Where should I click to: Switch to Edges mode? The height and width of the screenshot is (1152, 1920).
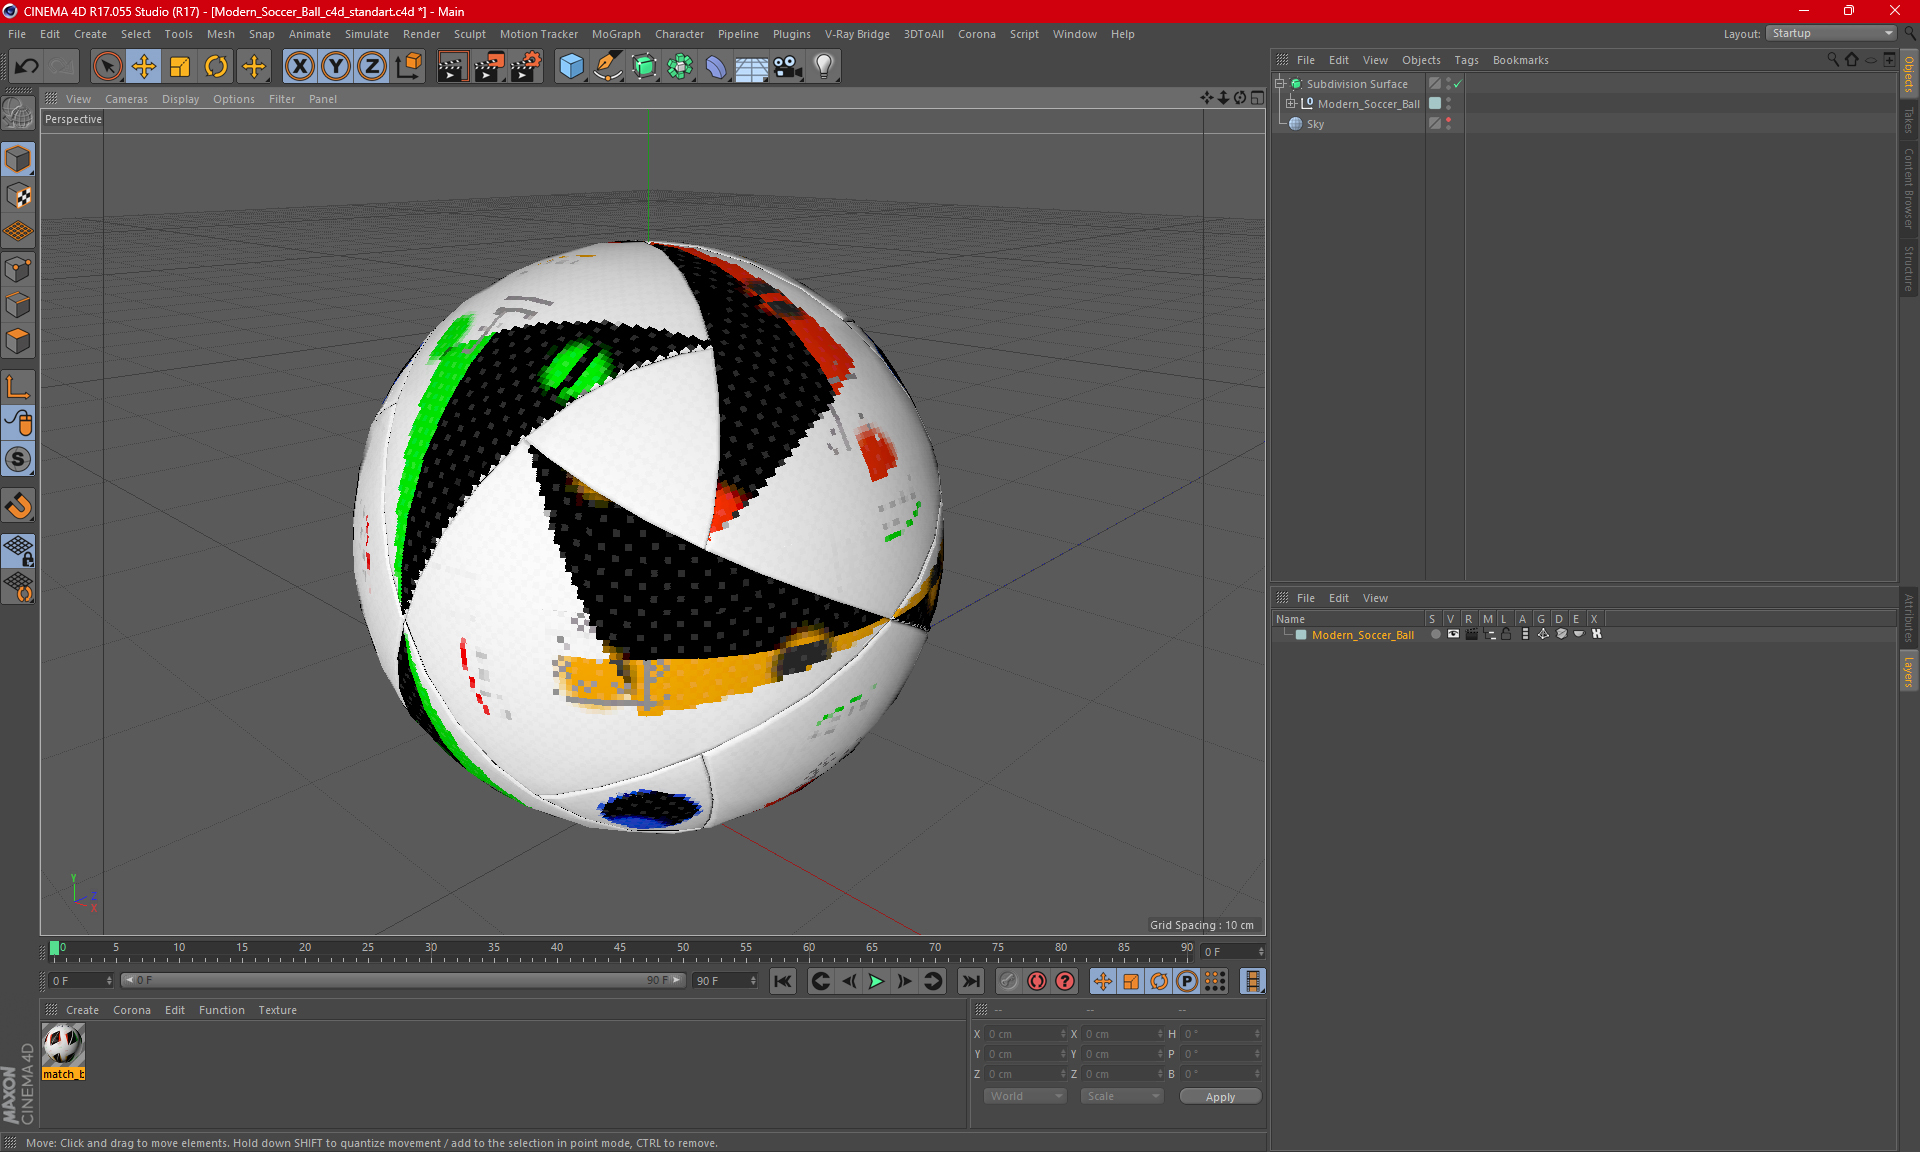point(18,305)
